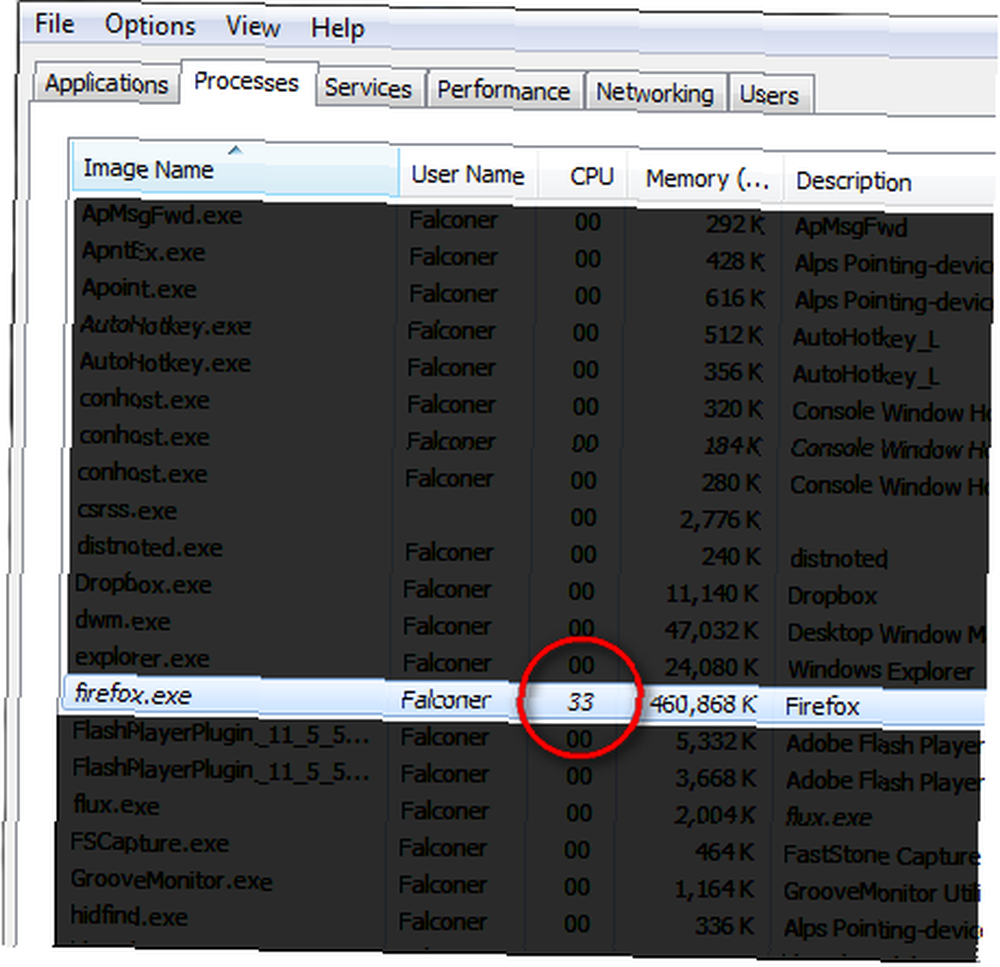
Task: Select conhost.exe using 184 K
Action: click(x=532, y=442)
